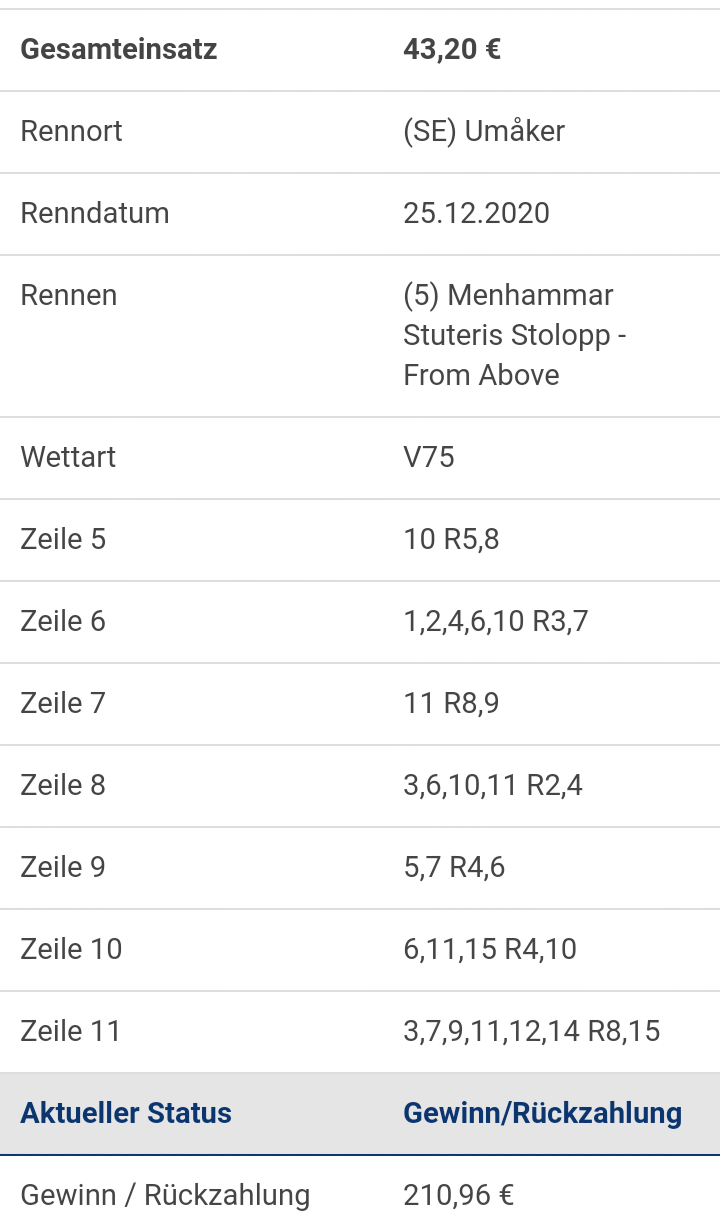Select Zeile 6 picks 1,2,4,6,10 R3,7
Viewport: 720px width, 1228px height.
(496, 621)
